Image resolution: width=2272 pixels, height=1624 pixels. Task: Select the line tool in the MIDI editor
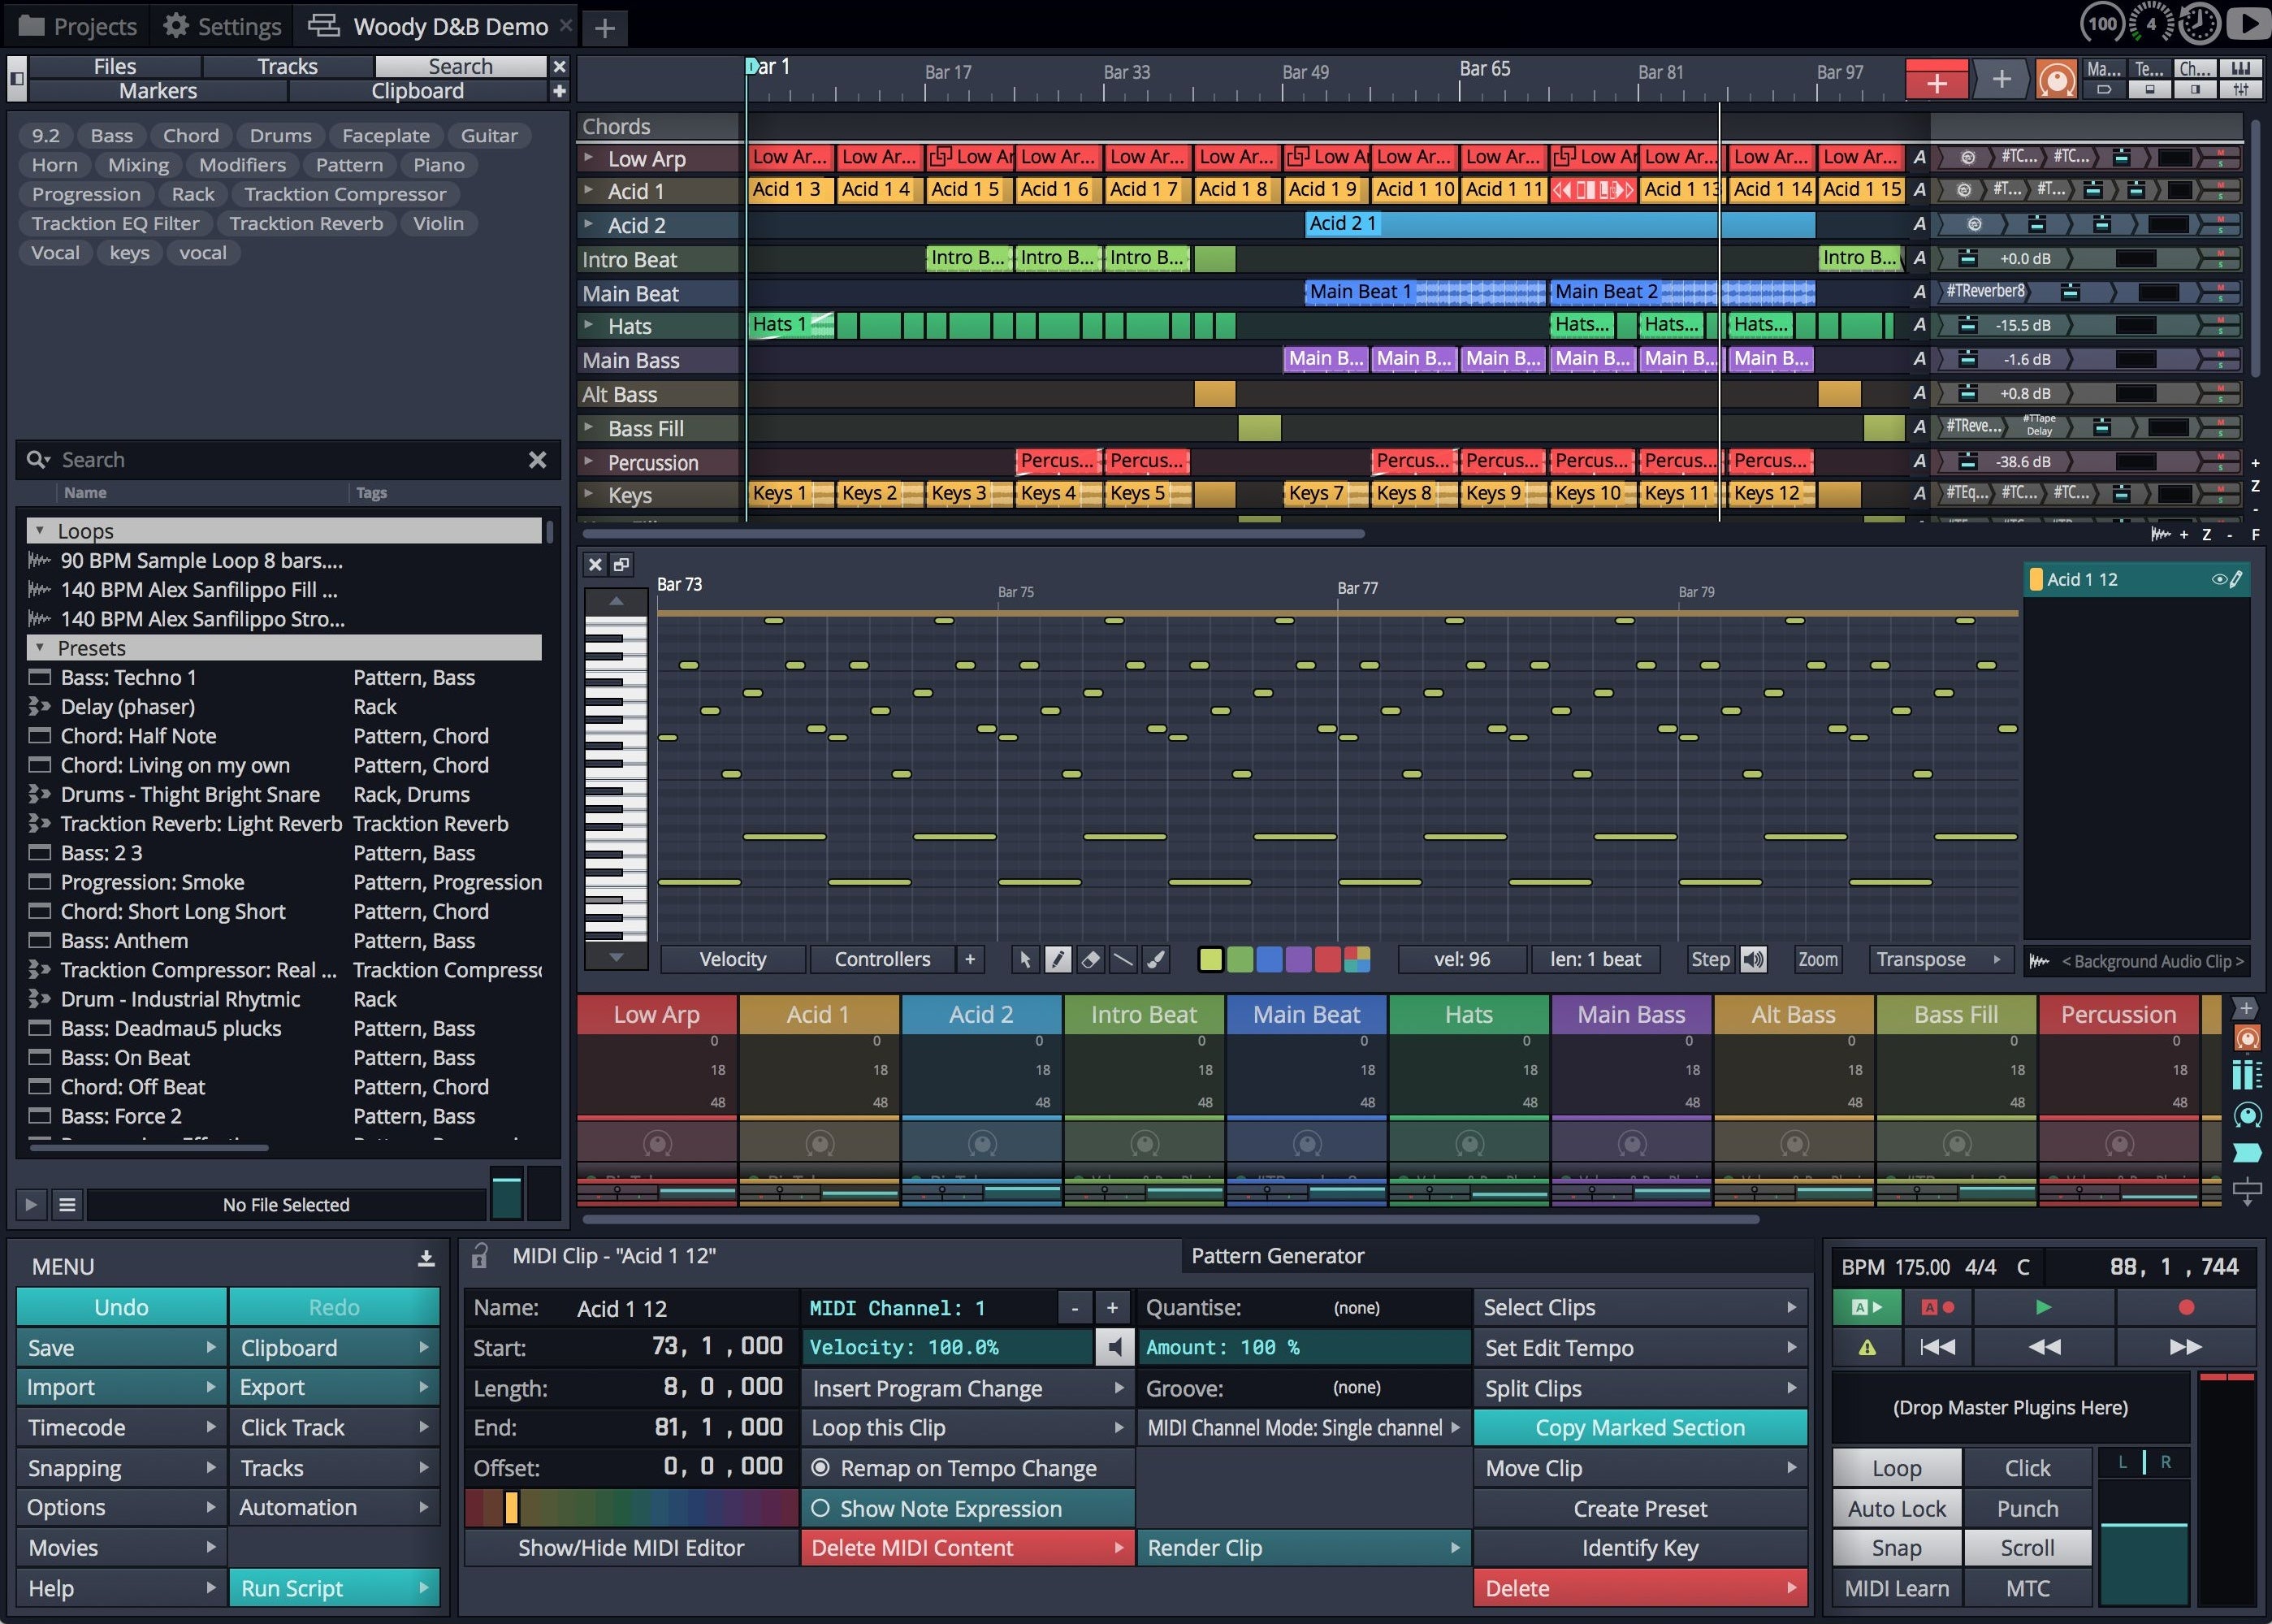click(x=1123, y=960)
